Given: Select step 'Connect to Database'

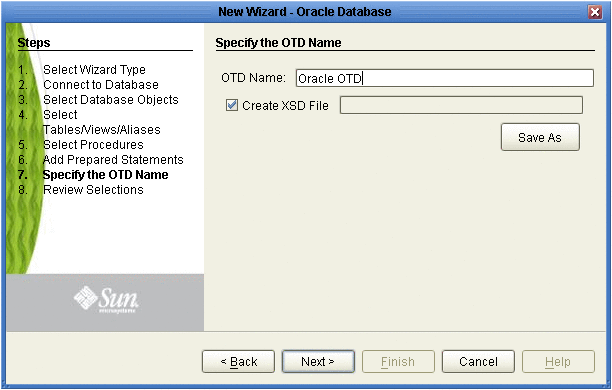Looking at the screenshot, I should 101,84.
